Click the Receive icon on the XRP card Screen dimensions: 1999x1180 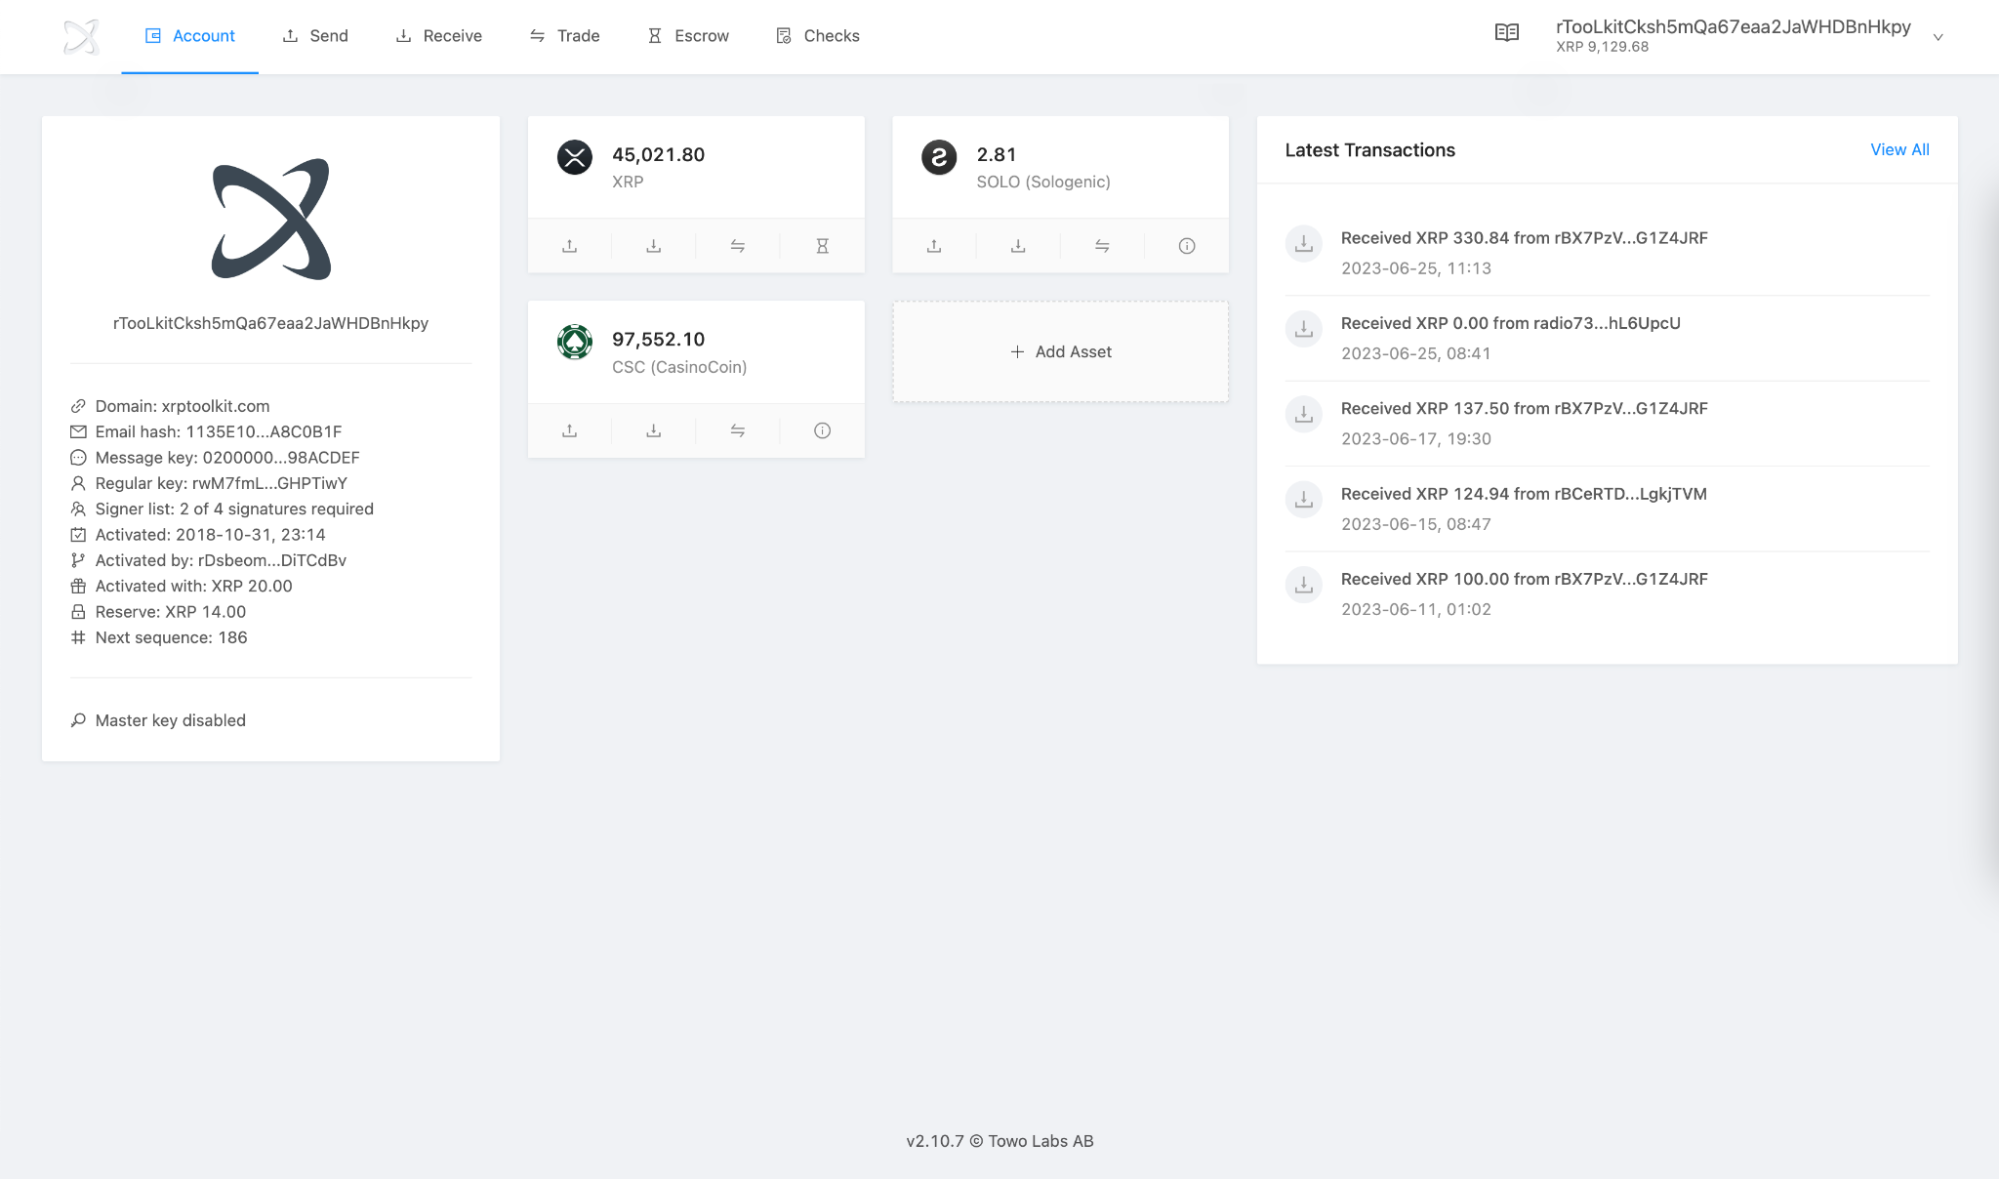pyautogui.click(x=653, y=245)
